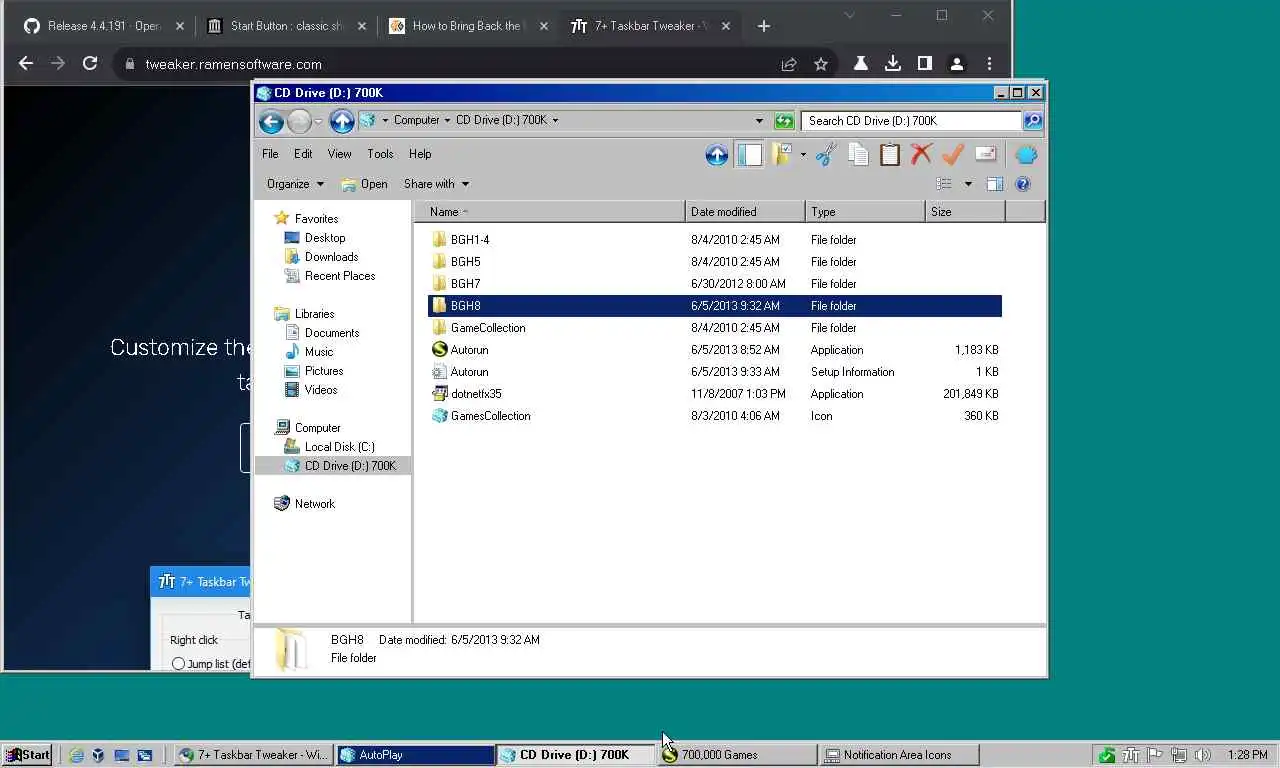This screenshot has width=1280, height=768.
Task: Sort by the Size column header
Action: tap(965, 212)
